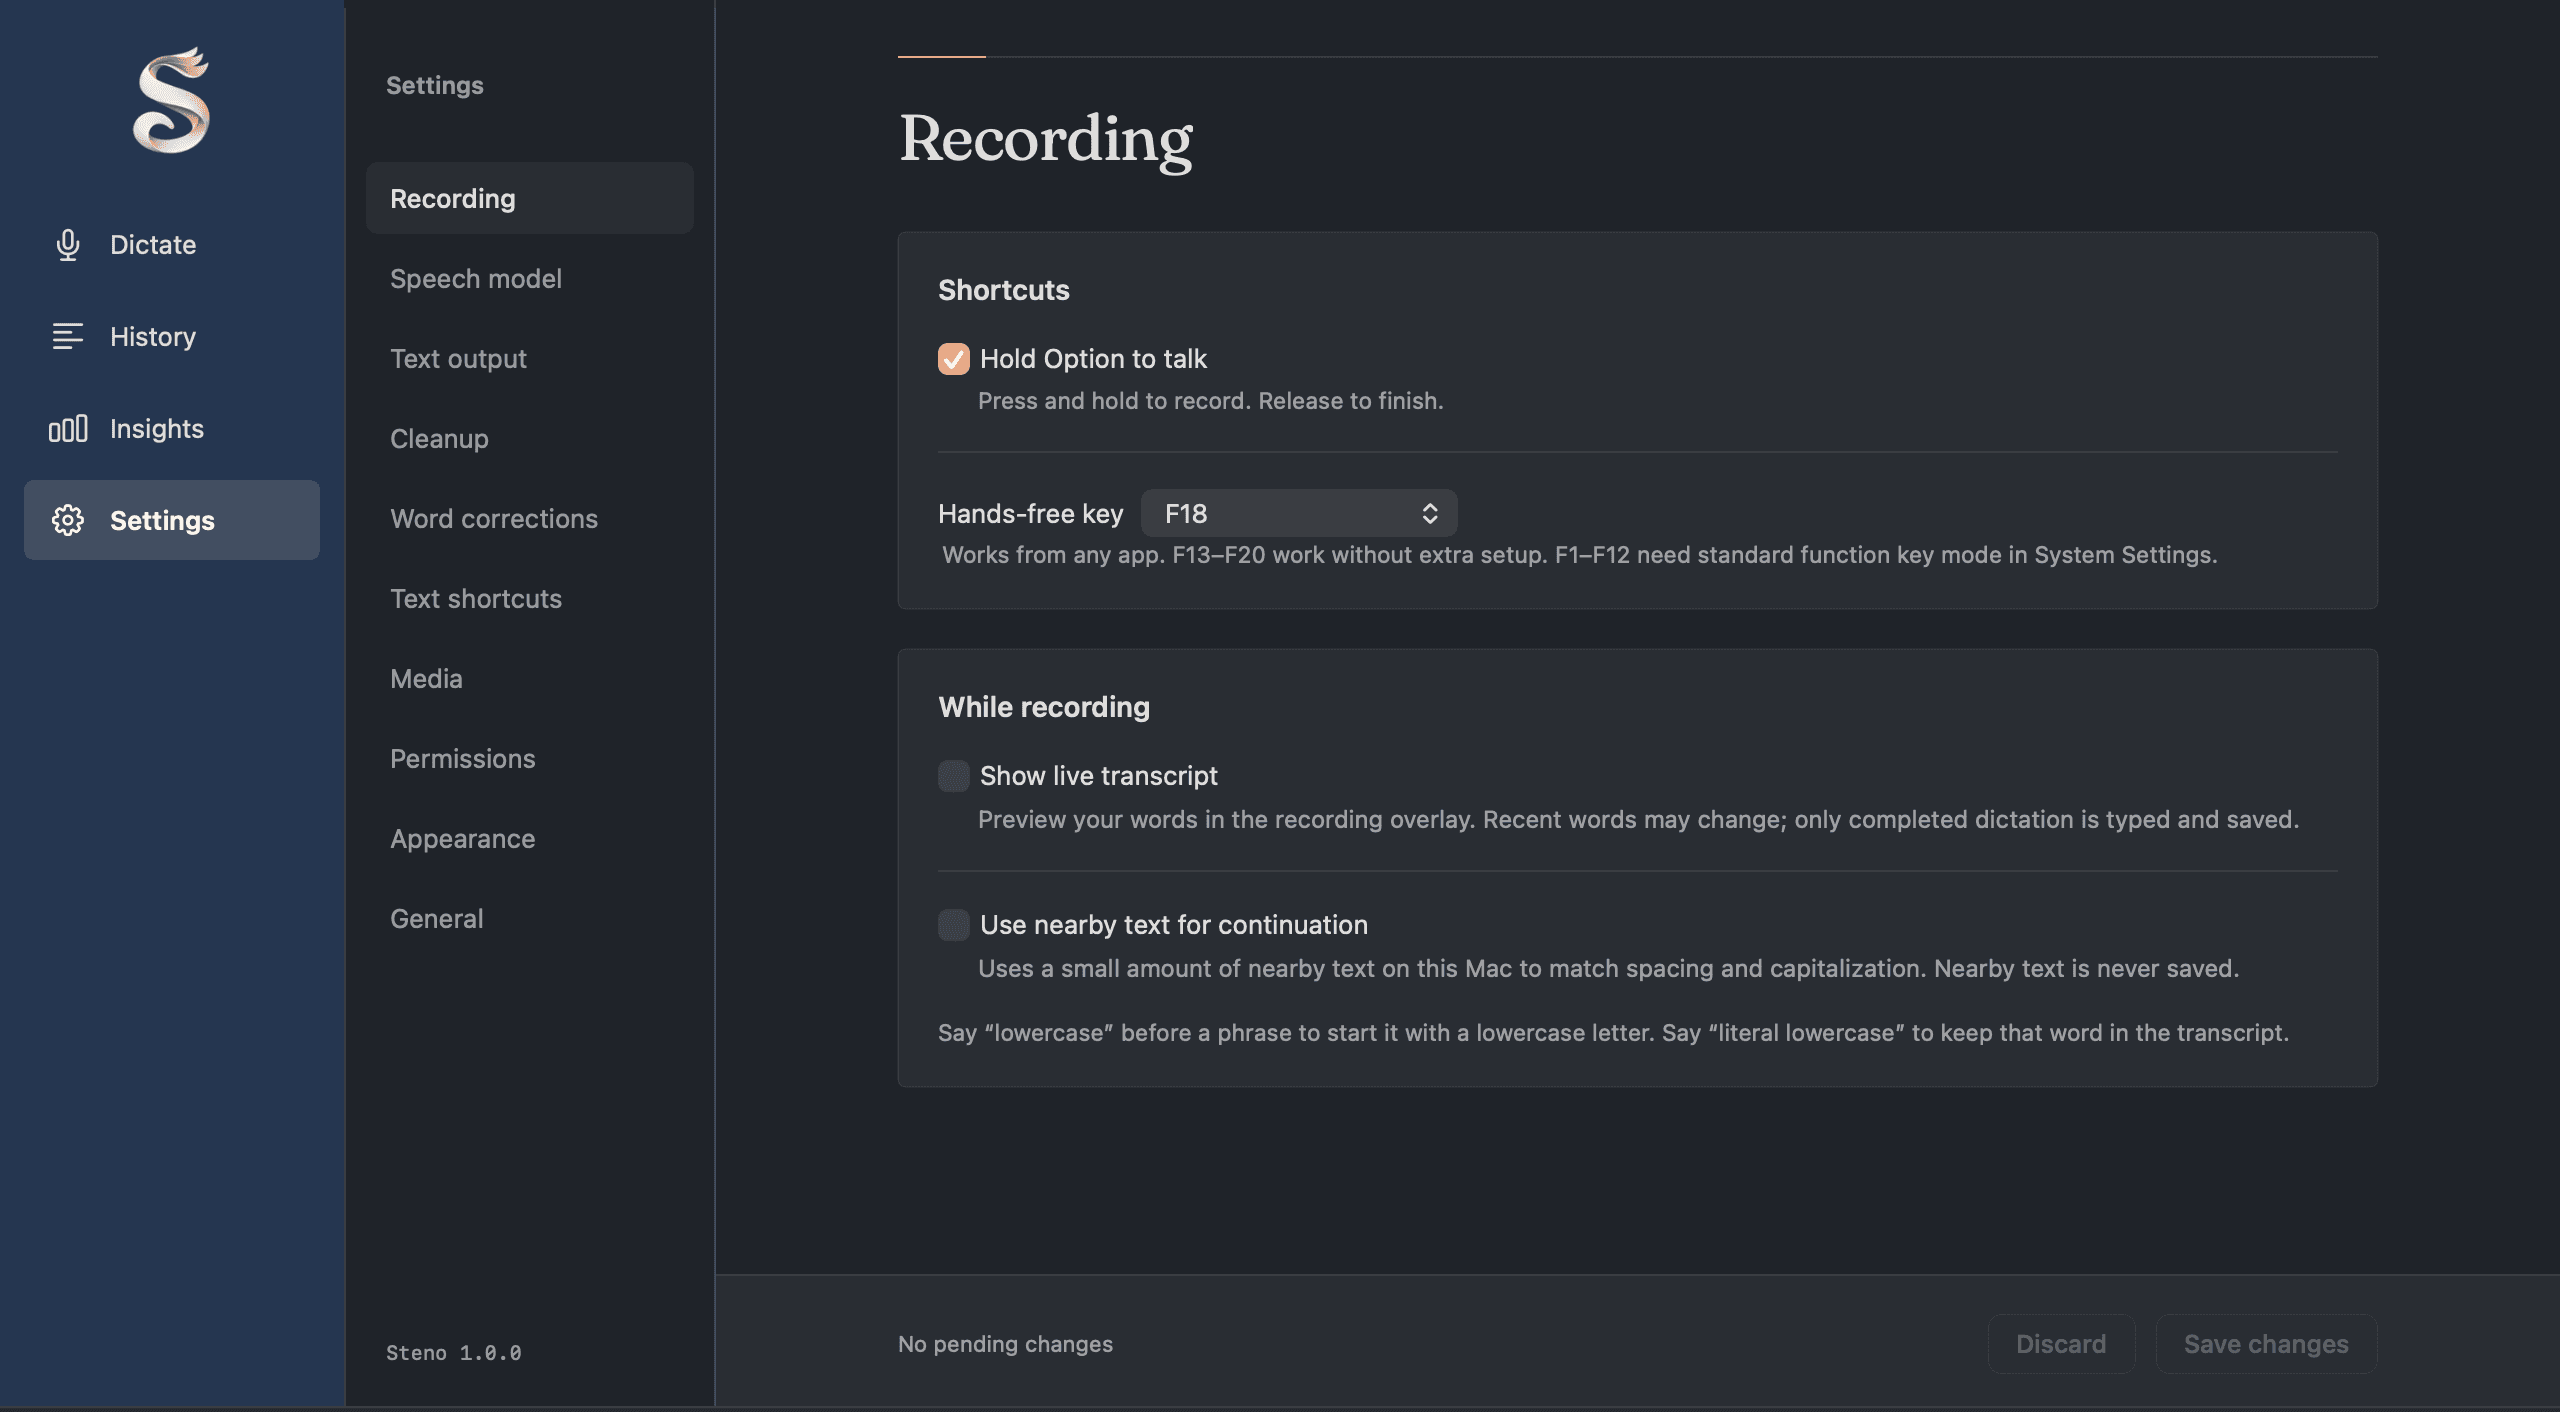This screenshot has height=1412, width=2560.
Task: Go to Insights label in sidebar
Action: (x=157, y=429)
